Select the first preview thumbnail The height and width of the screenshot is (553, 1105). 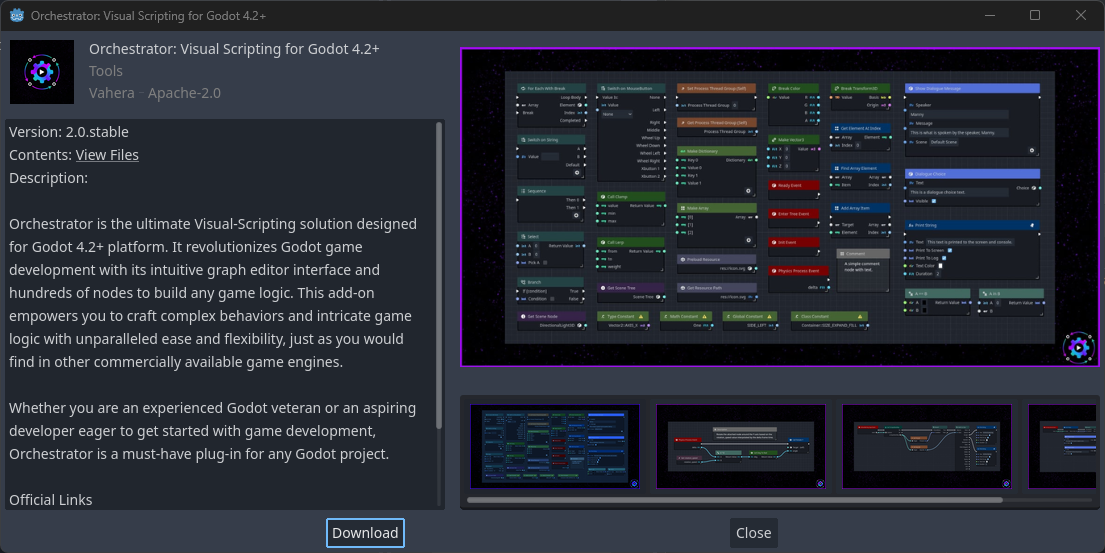(555, 447)
